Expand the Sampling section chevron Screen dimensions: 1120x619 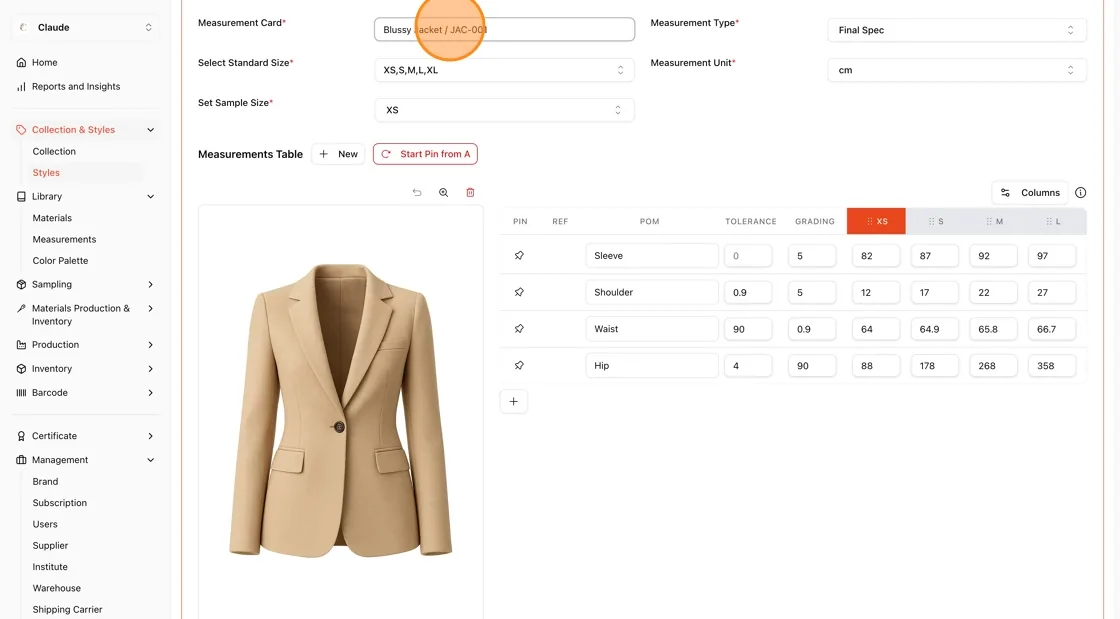pyautogui.click(x=151, y=284)
